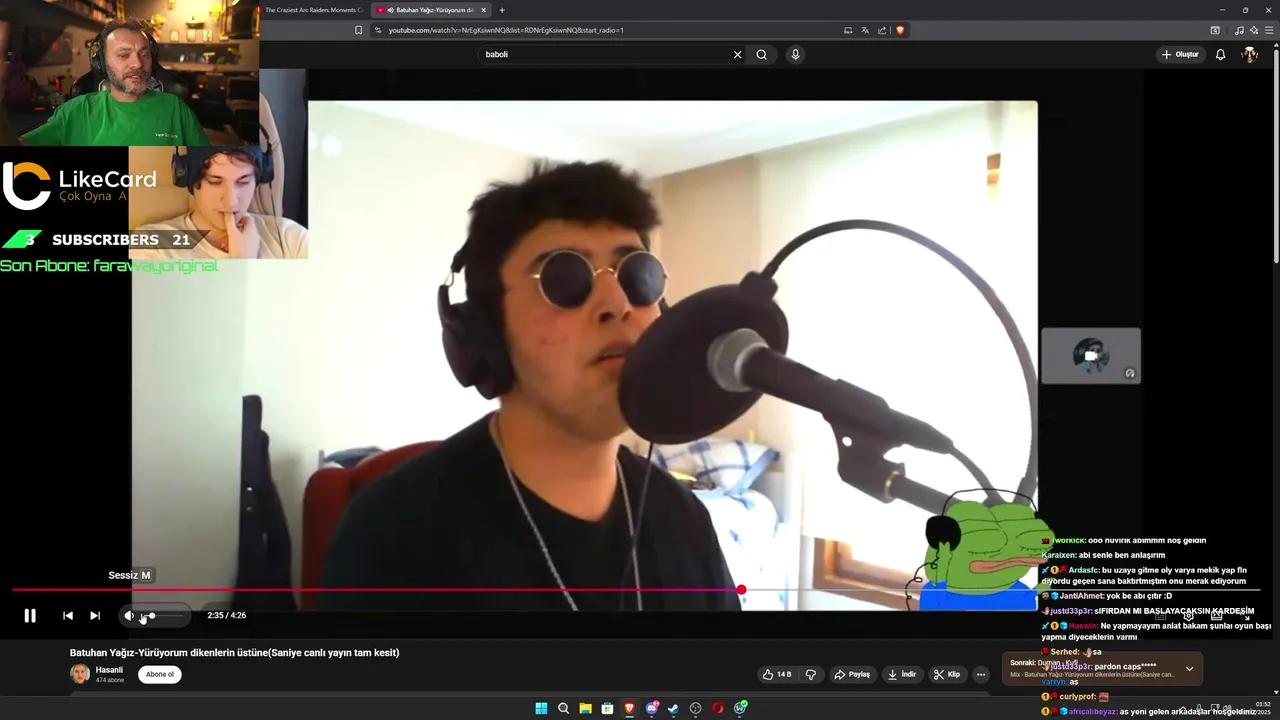Click the youtube.com address bar URL

coord(506,30)
